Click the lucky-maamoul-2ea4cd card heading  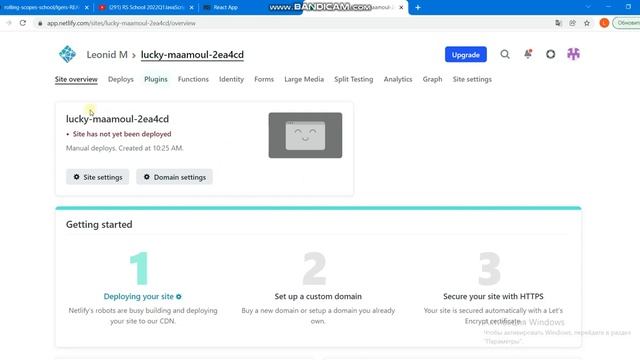[x=117, y=119]
